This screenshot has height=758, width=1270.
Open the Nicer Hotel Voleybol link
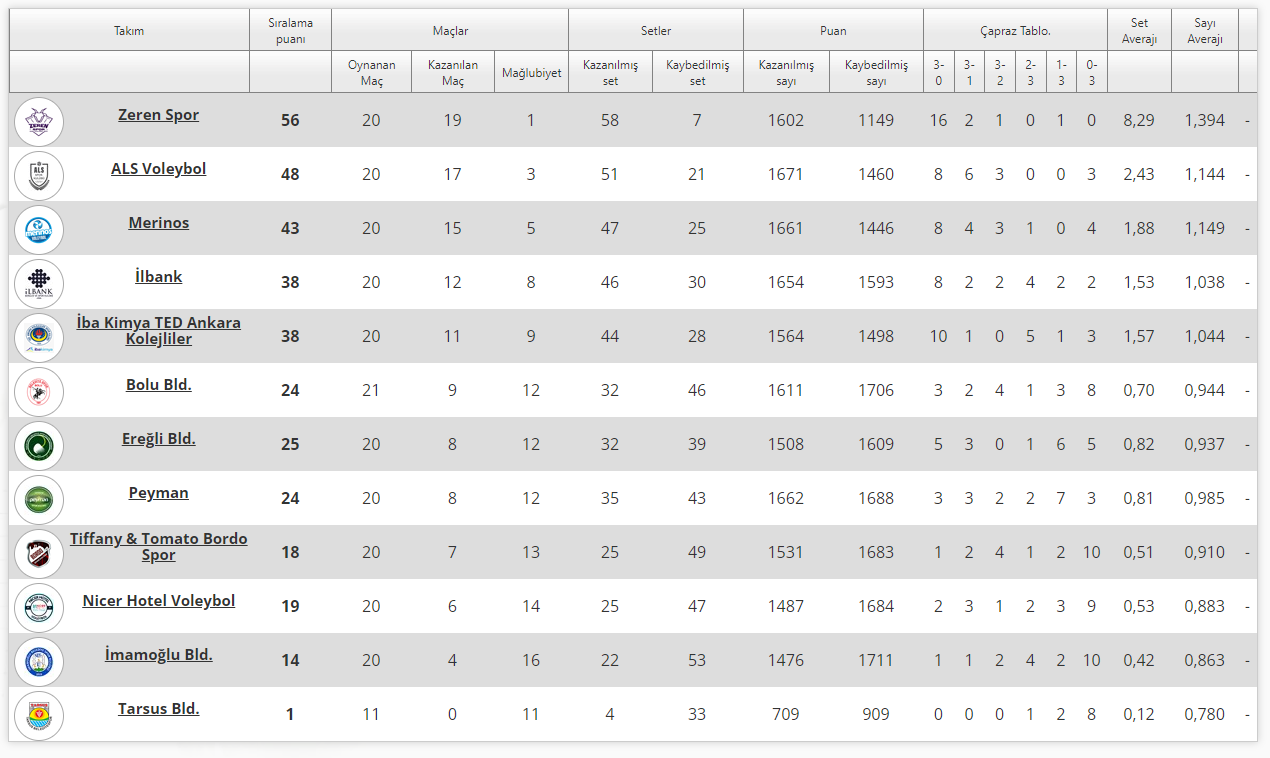[x=159, y=601]
